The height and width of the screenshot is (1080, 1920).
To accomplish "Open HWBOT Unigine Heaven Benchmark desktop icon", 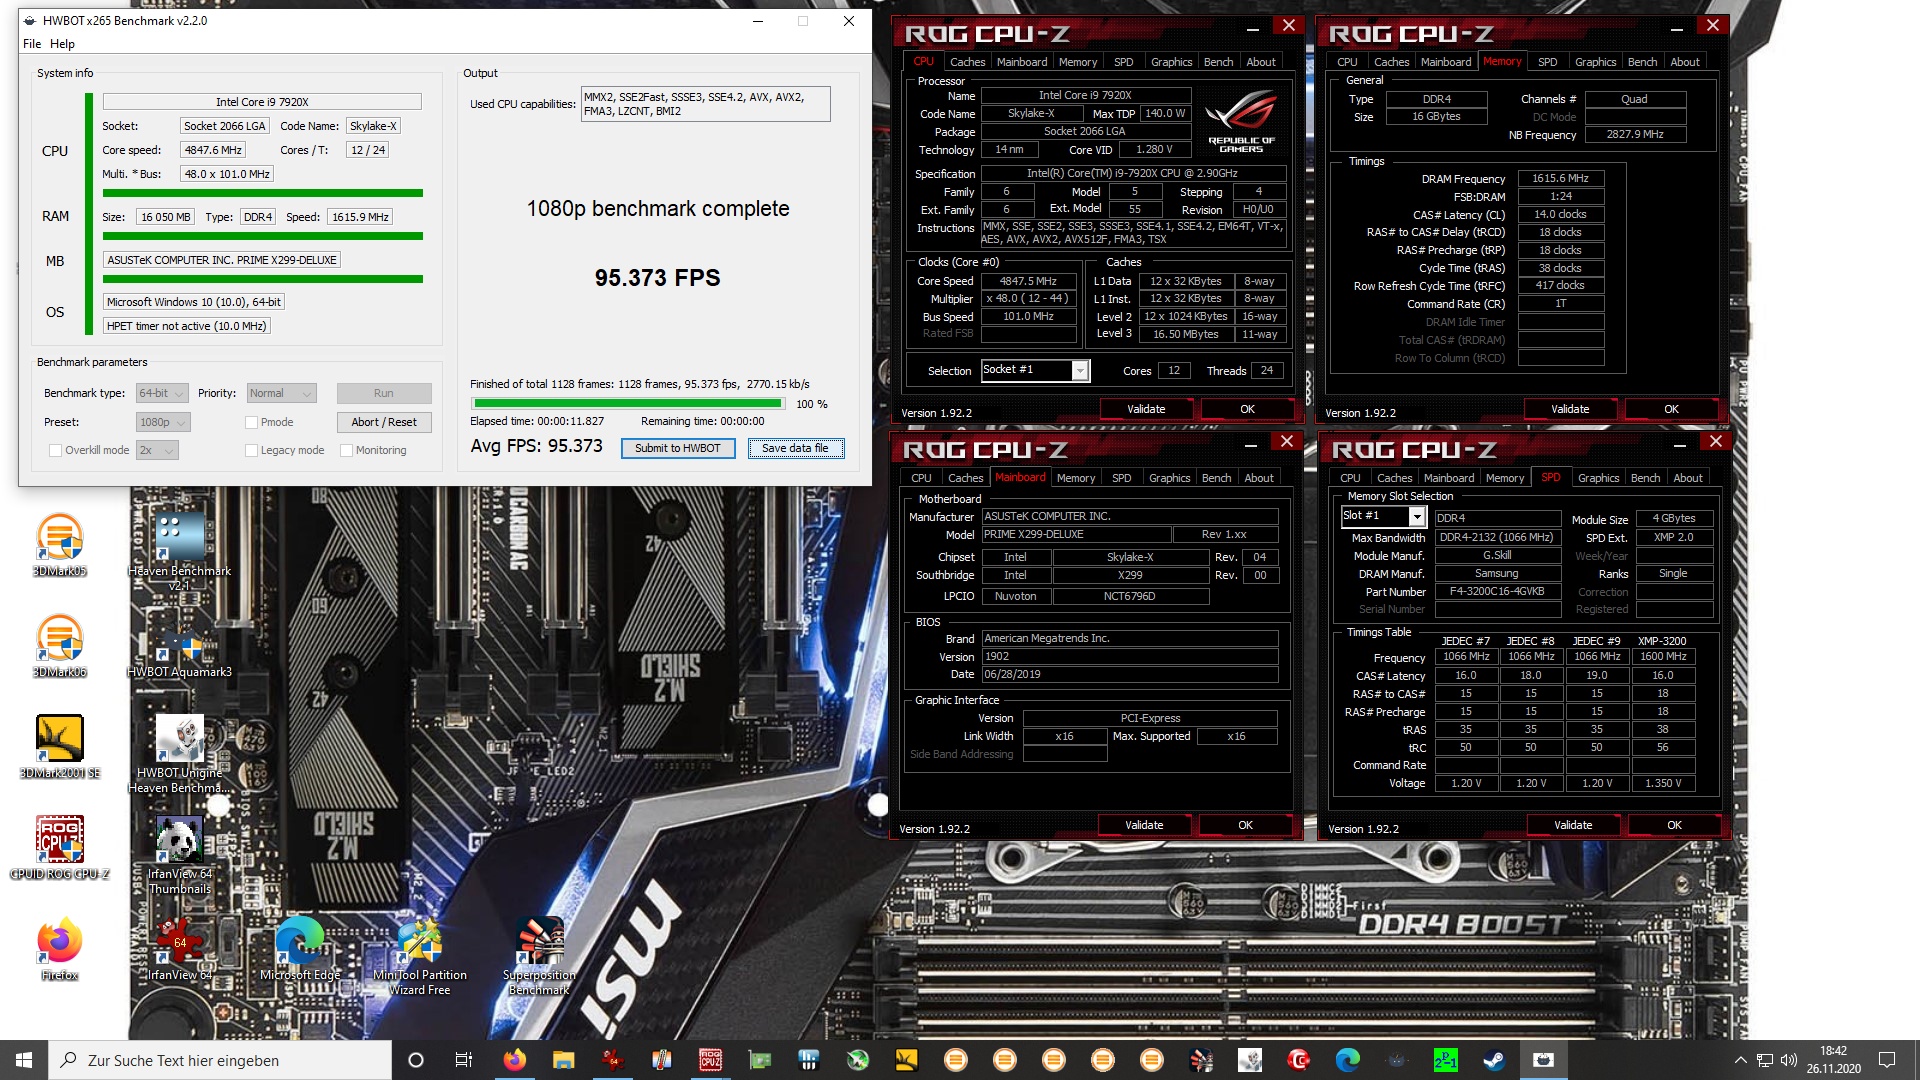I will 180,754.
